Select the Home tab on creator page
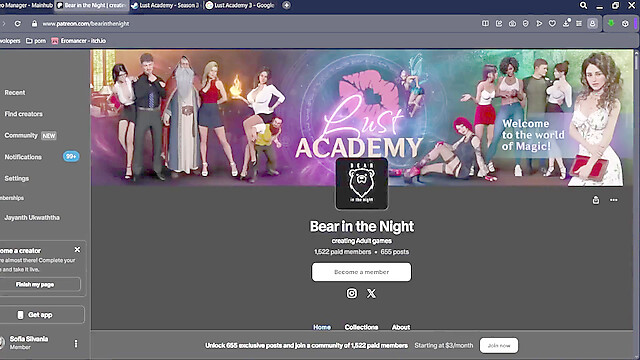Viewport: 640px width, 360px height. point(322,327)
